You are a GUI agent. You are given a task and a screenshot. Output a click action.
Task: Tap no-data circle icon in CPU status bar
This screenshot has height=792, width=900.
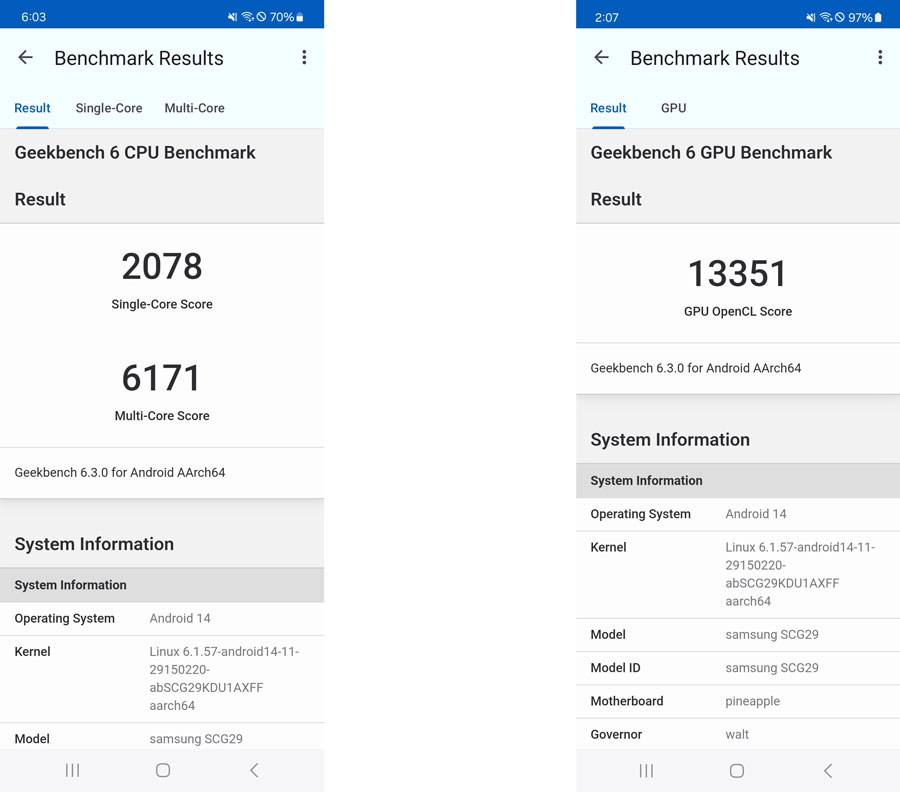point(261,17)
